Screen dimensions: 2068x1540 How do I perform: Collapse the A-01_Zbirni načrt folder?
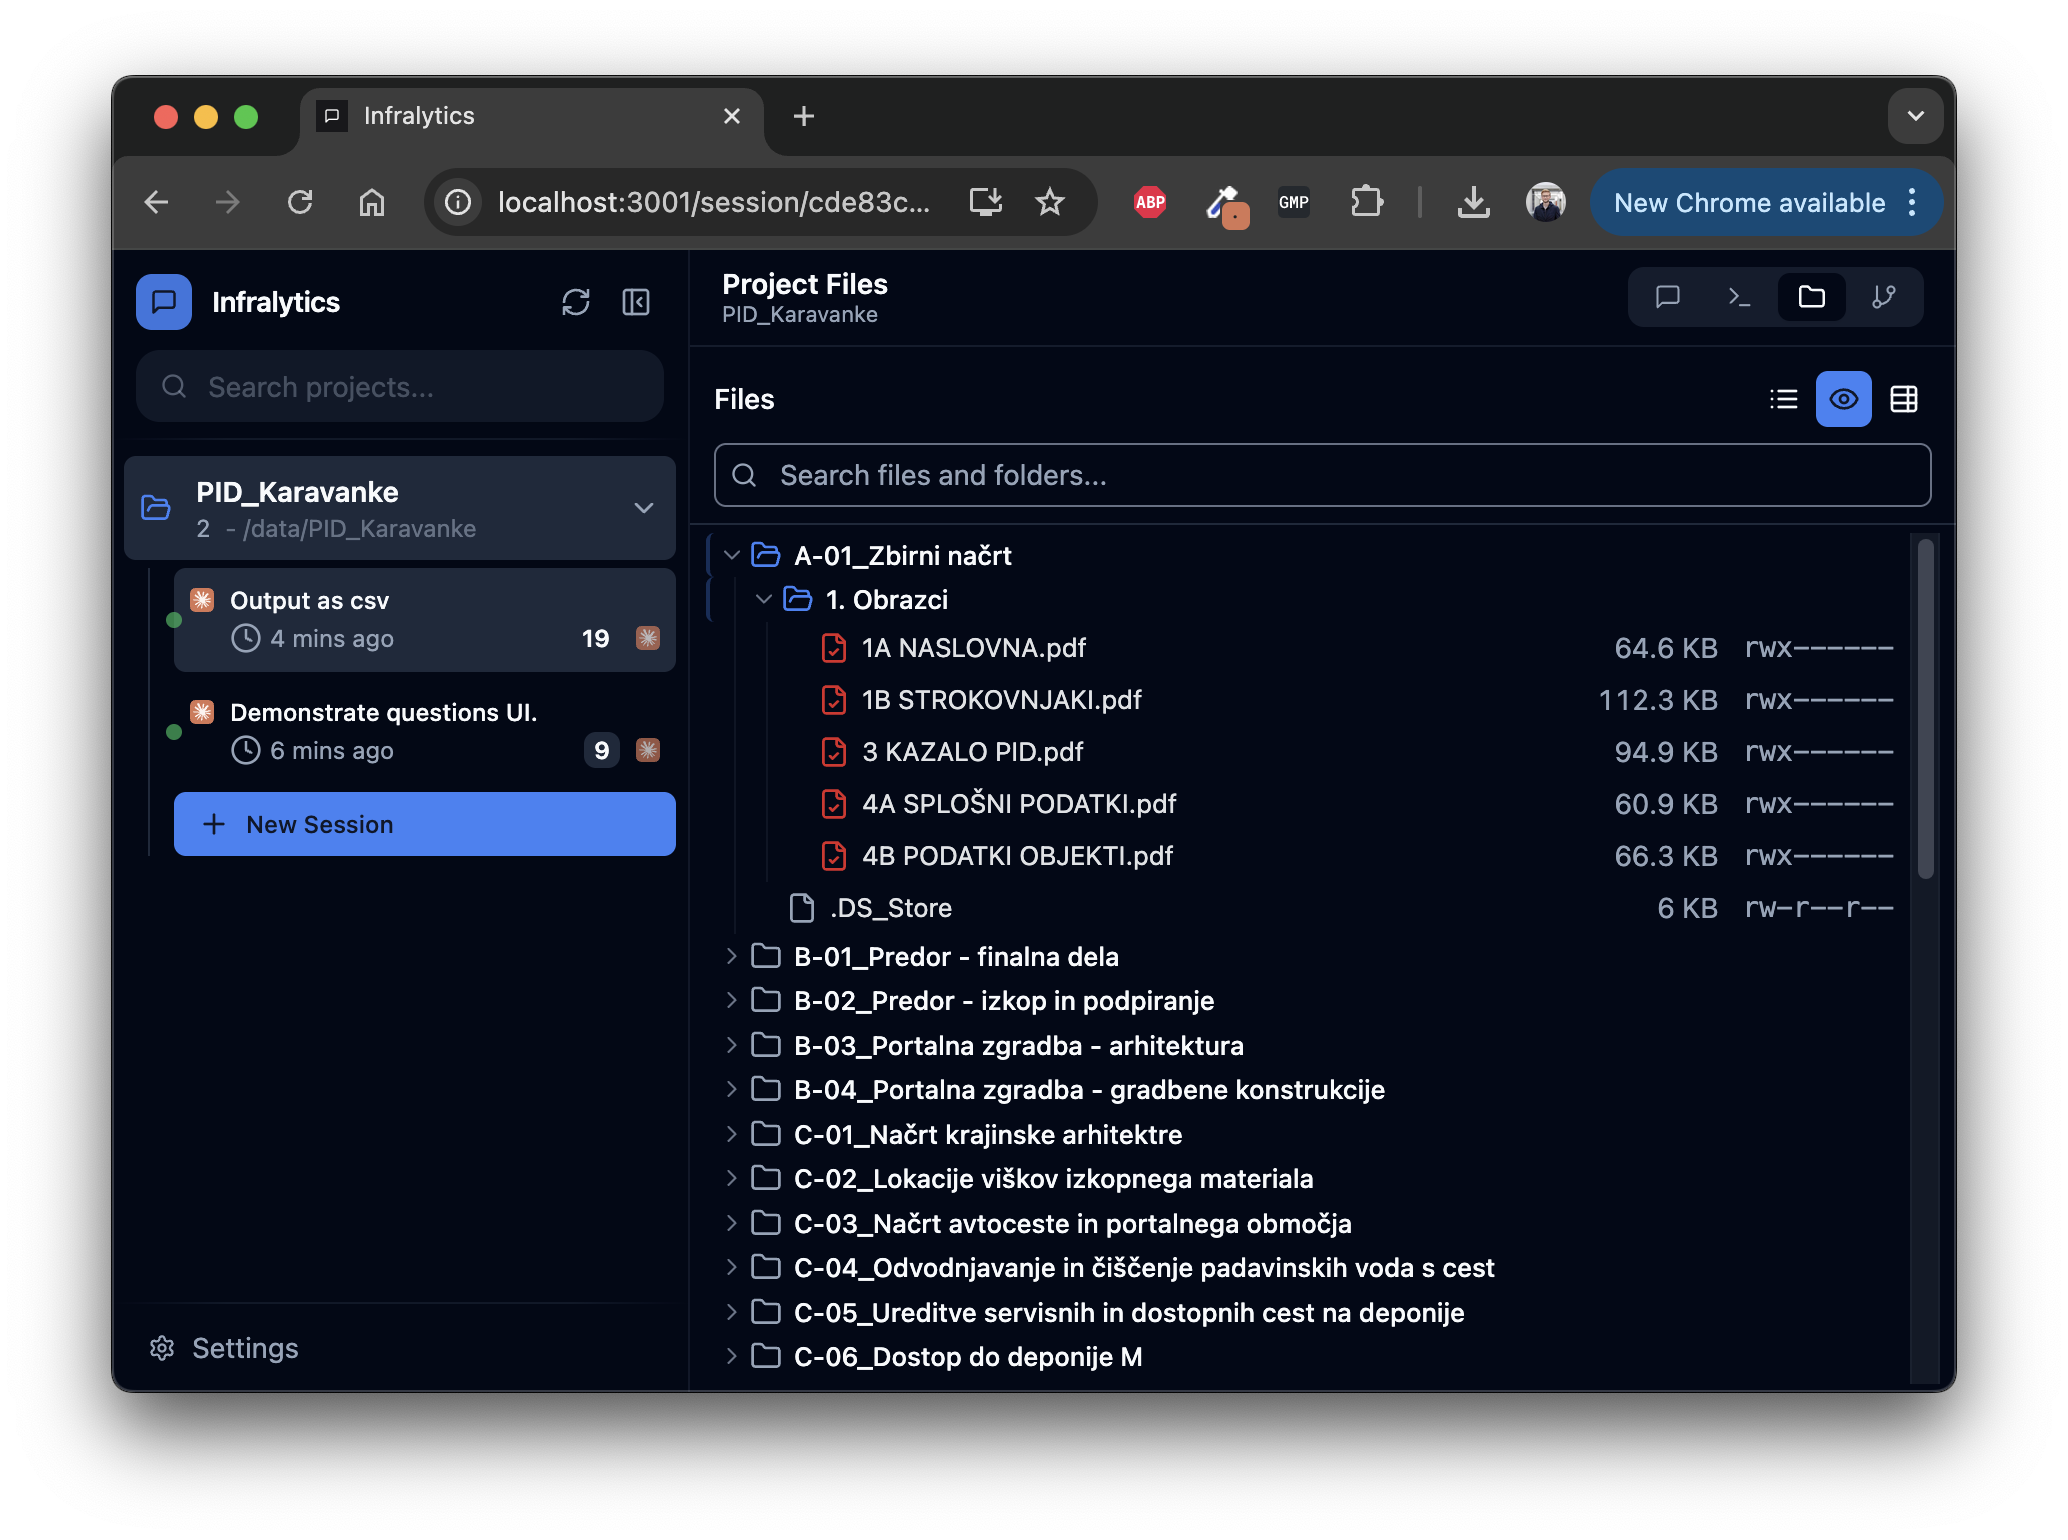729,555
